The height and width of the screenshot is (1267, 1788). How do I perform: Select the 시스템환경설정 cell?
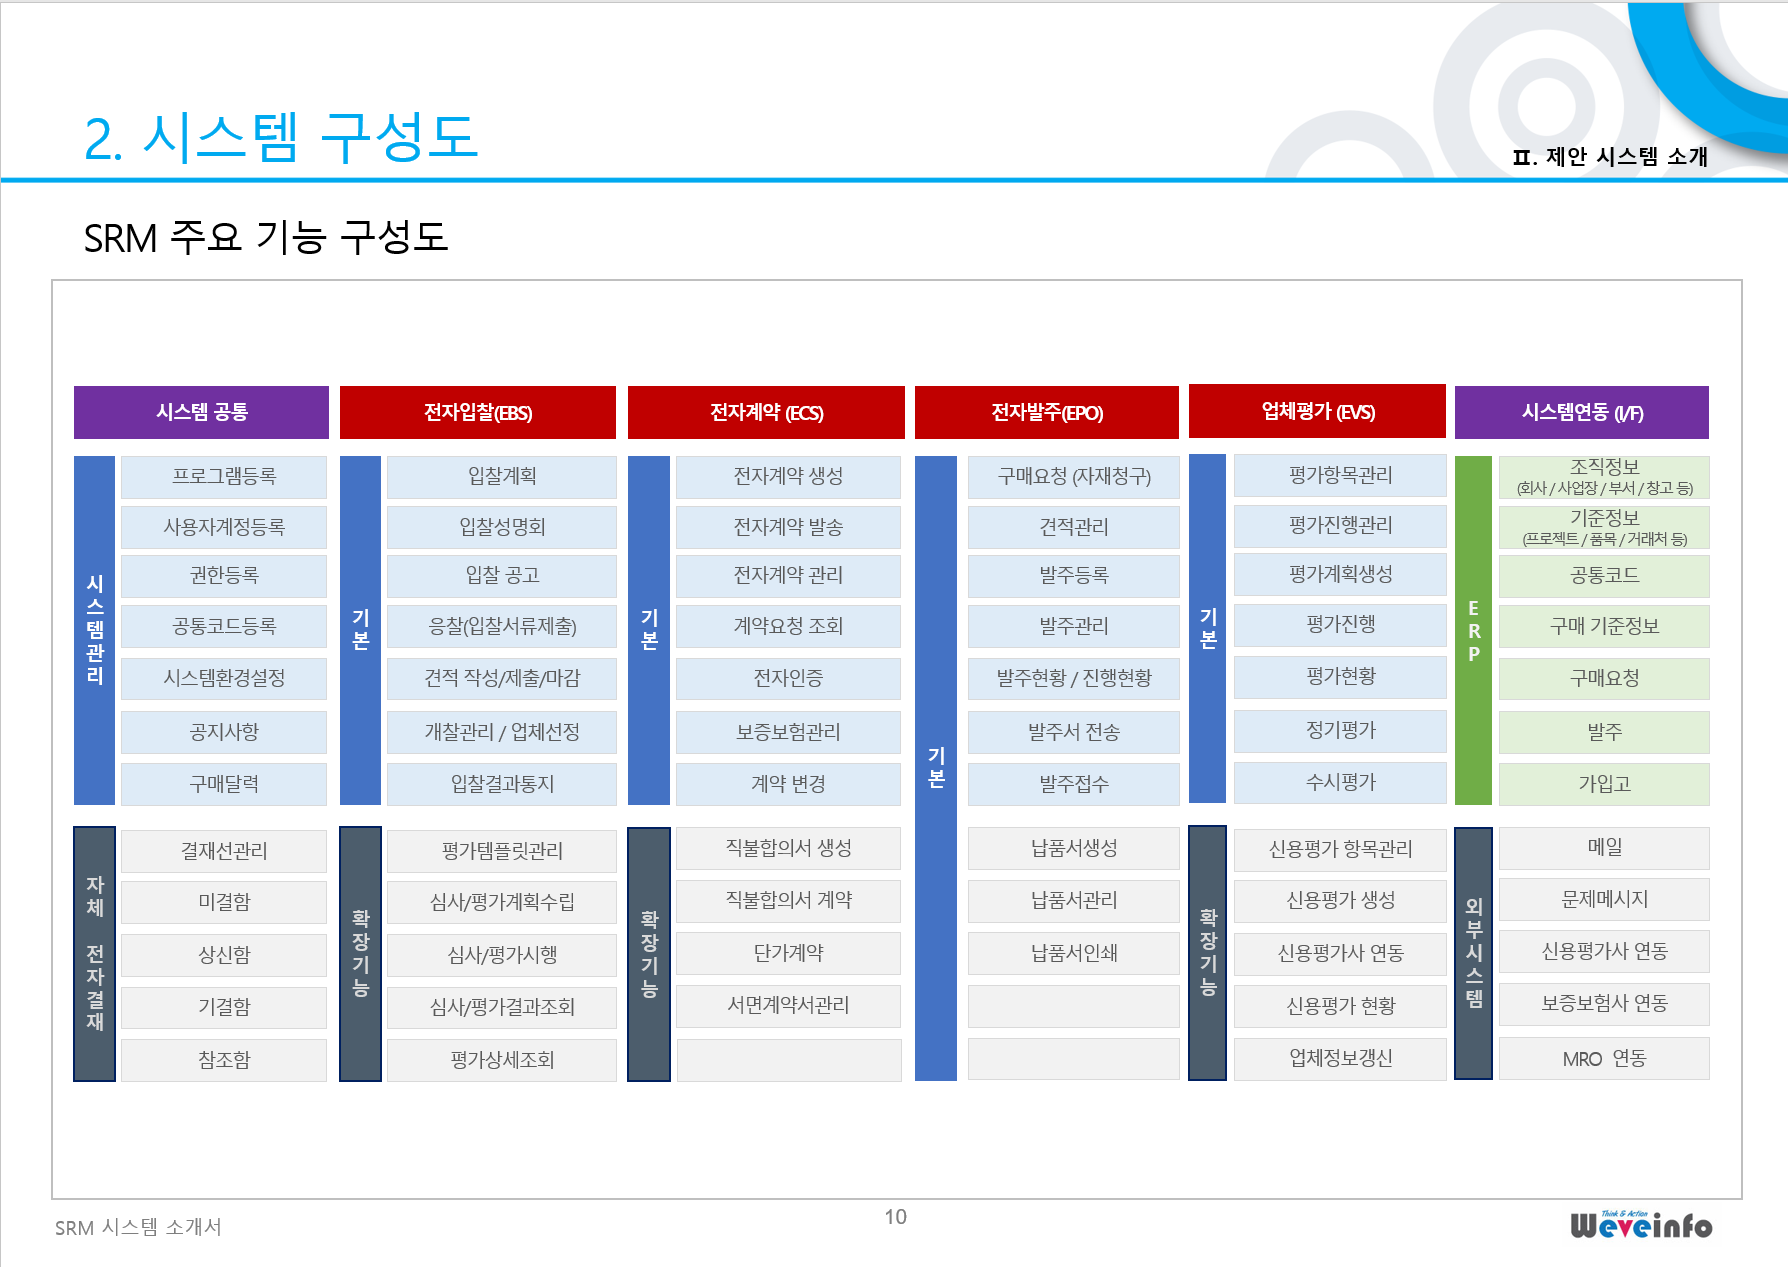point(224,679)
